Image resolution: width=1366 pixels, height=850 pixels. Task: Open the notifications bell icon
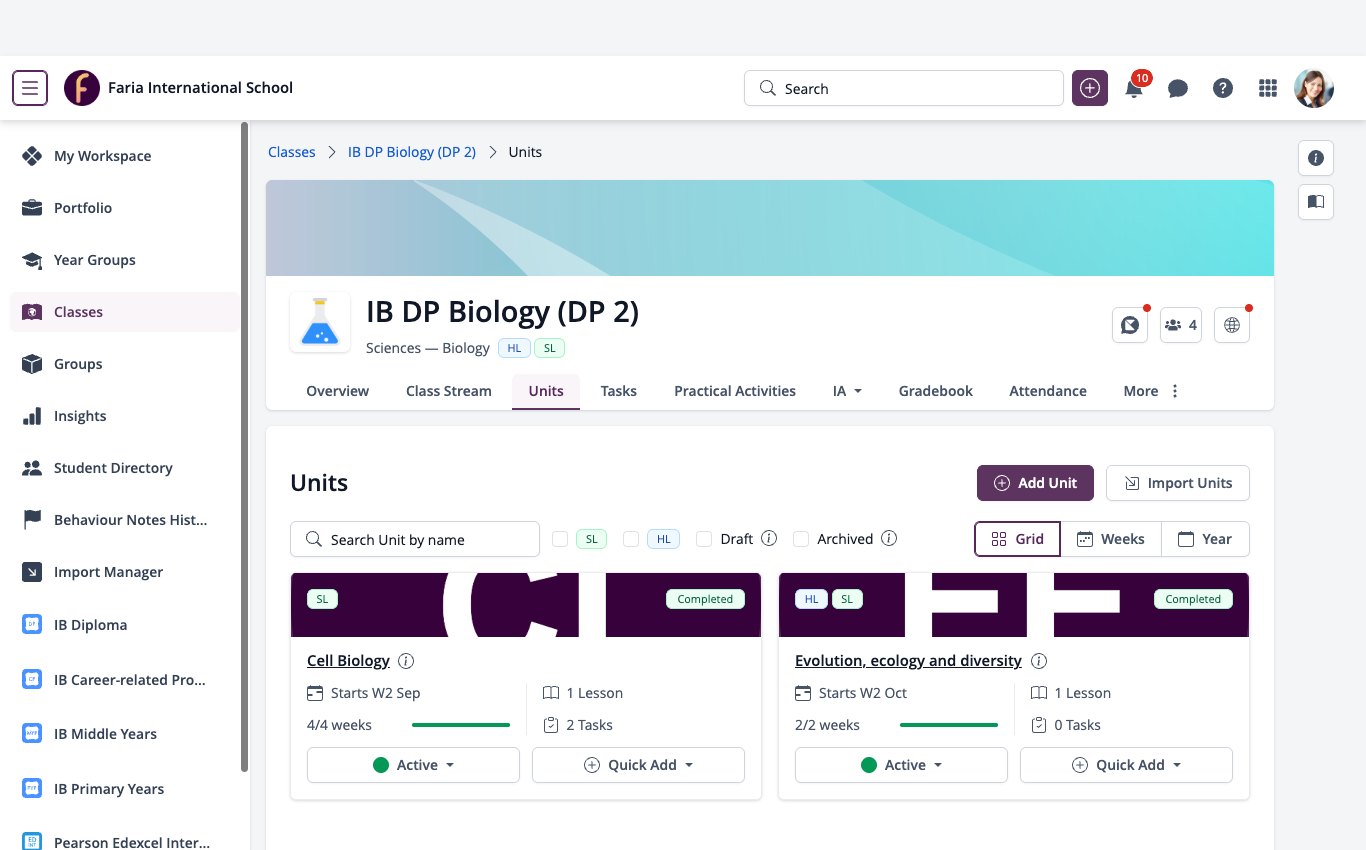point(1134,89)
